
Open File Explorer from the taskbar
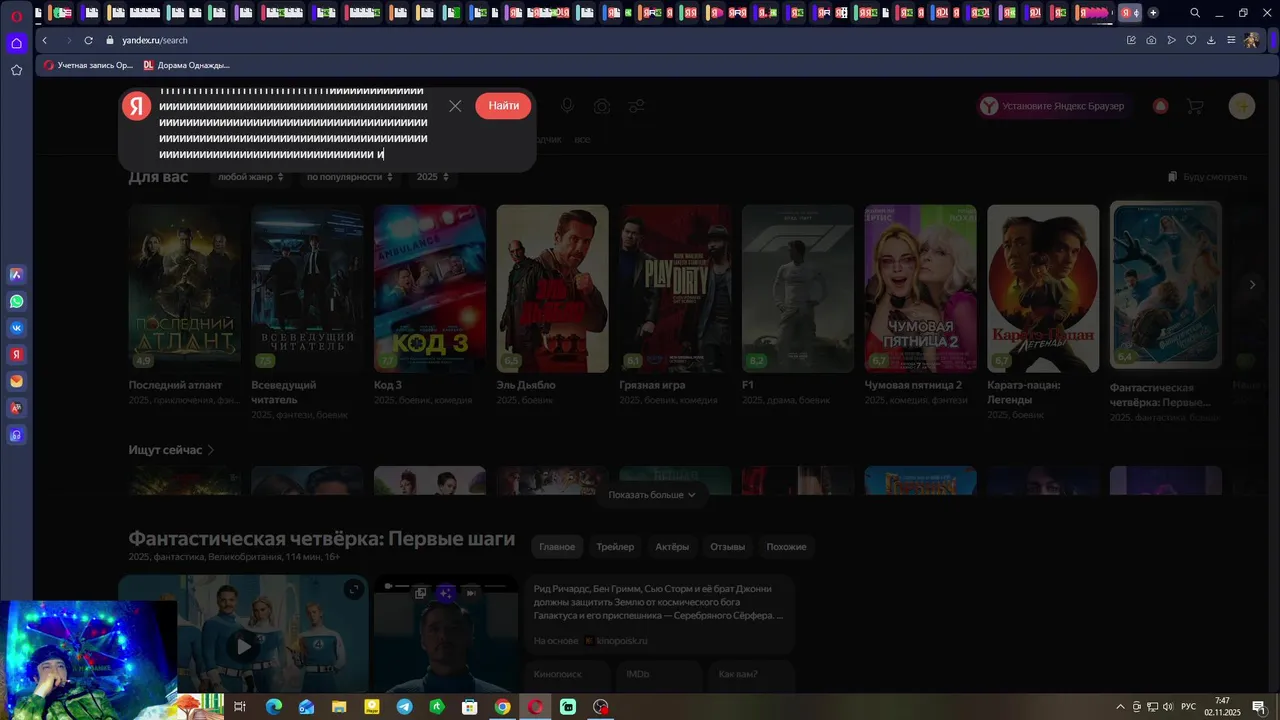(338, 707)
